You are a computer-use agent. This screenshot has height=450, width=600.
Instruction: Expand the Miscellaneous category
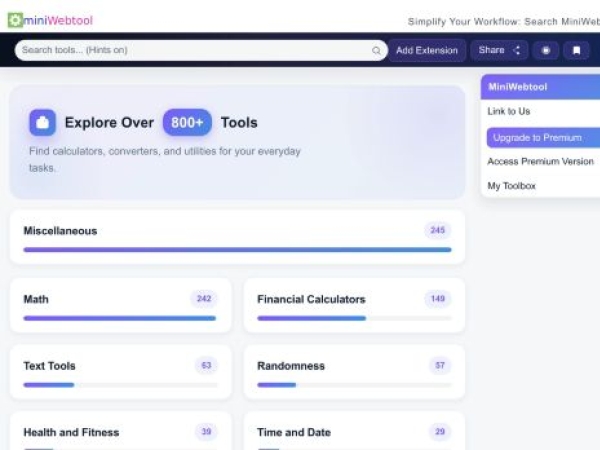coord(60,231)
